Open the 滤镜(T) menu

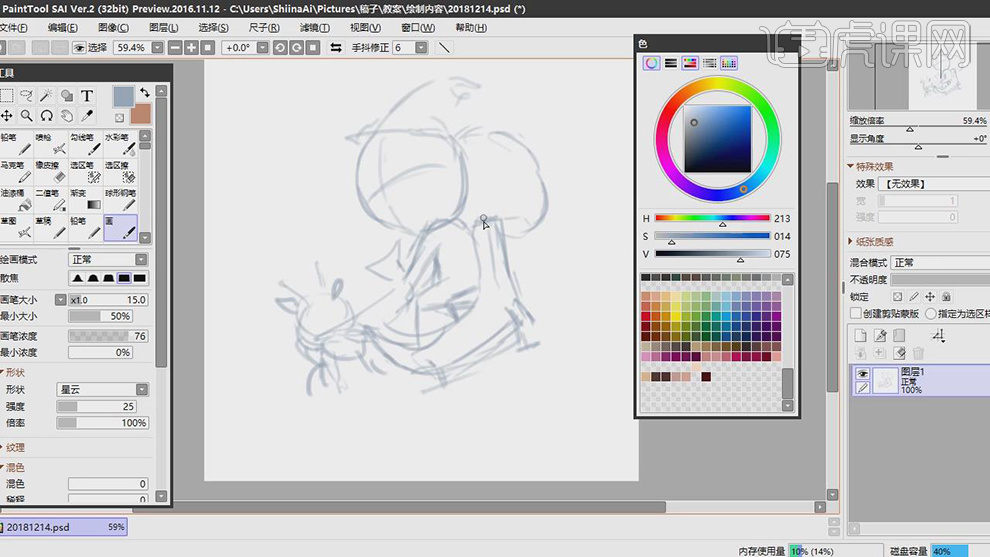click(x=314, y=28)
